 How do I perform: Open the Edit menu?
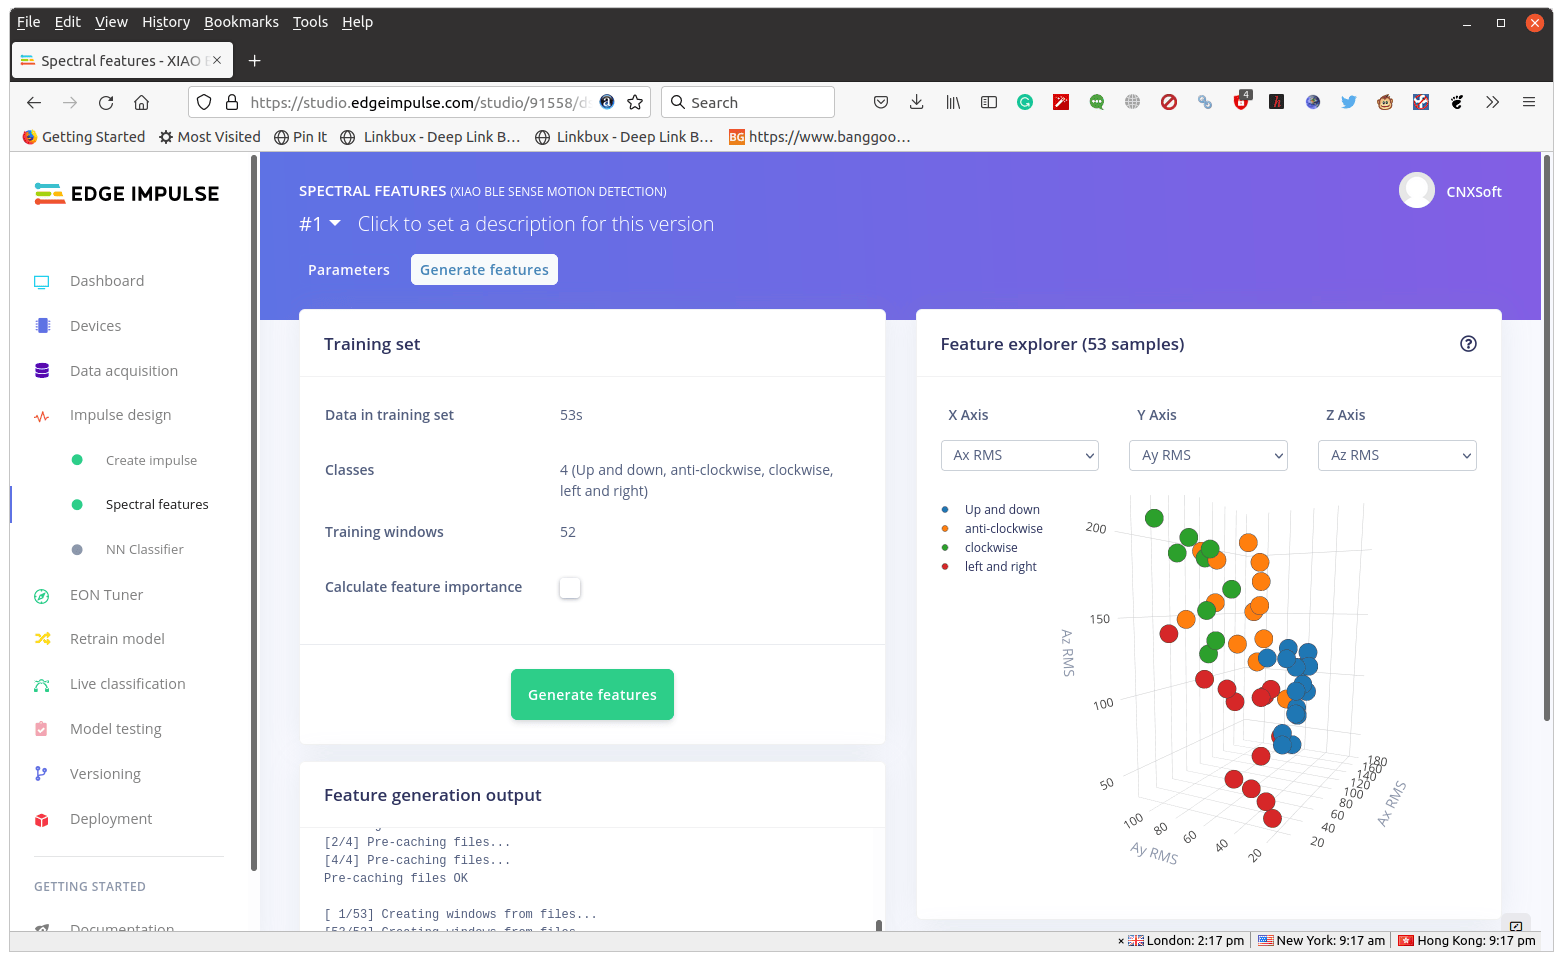[x=68, y=22]
